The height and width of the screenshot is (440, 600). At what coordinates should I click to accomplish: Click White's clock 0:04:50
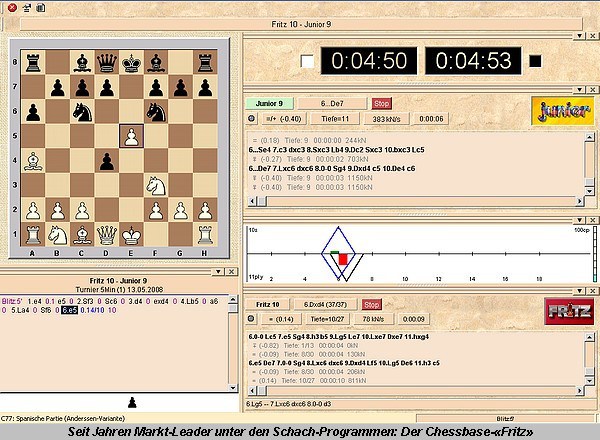pos(368,61)
